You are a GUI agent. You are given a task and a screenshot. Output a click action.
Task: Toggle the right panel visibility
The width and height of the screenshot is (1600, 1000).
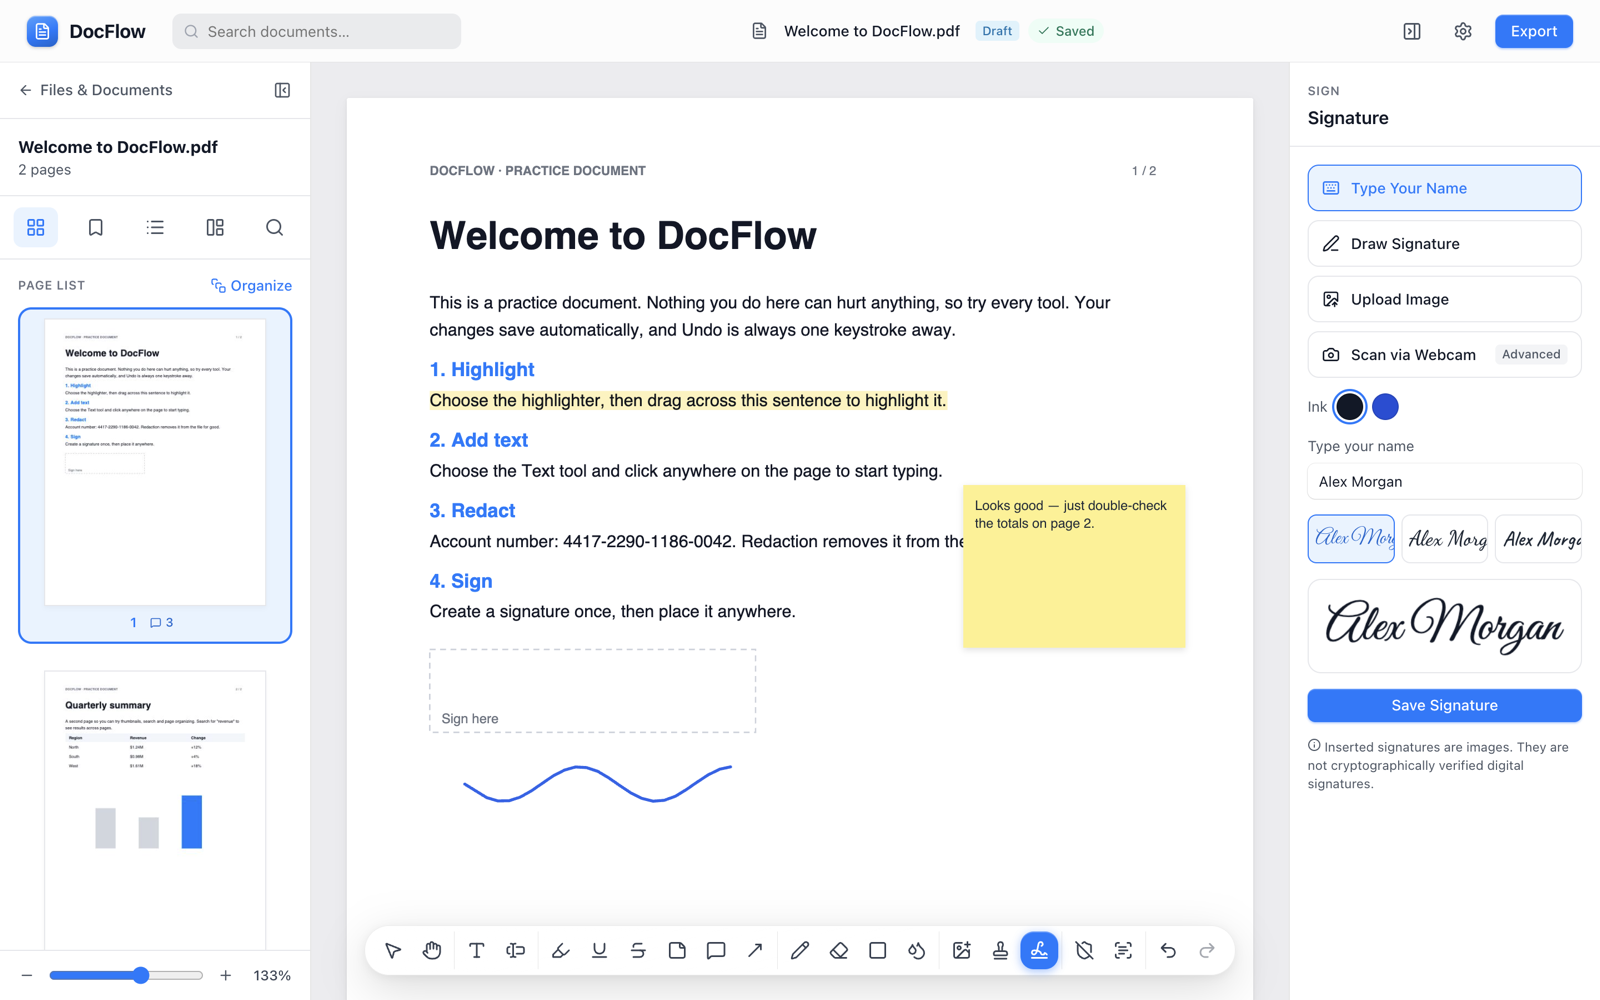point(1412,31)
